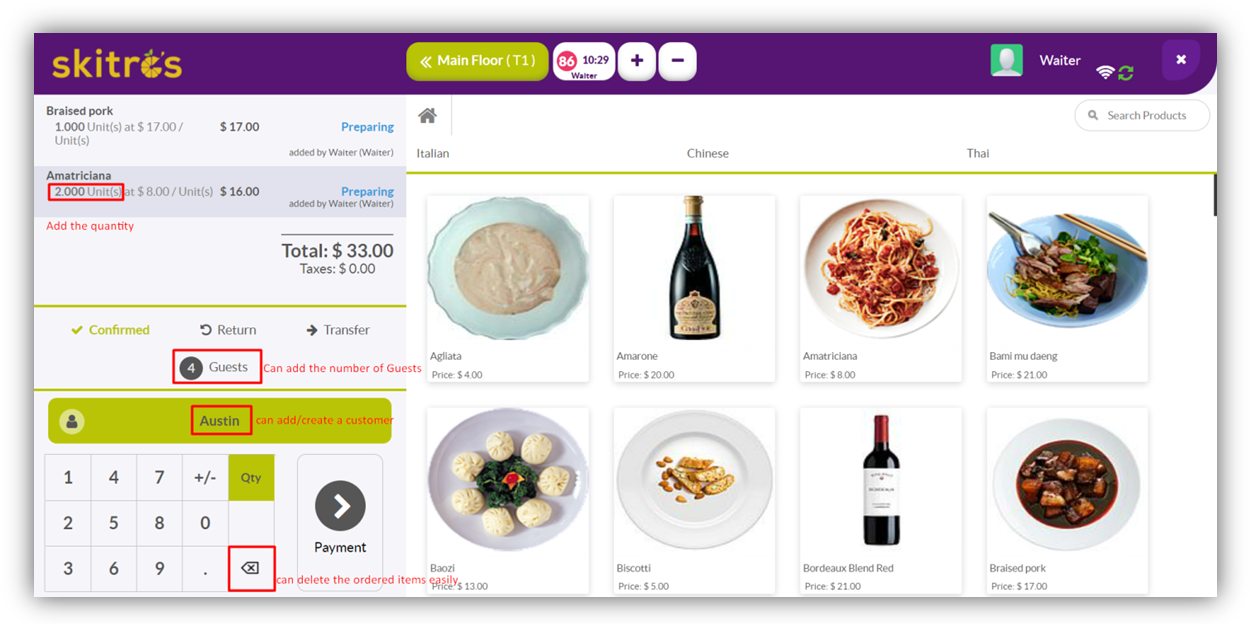
Task: Select the Italian category tab
Action: pyautogui.click(x=433, y=153)
